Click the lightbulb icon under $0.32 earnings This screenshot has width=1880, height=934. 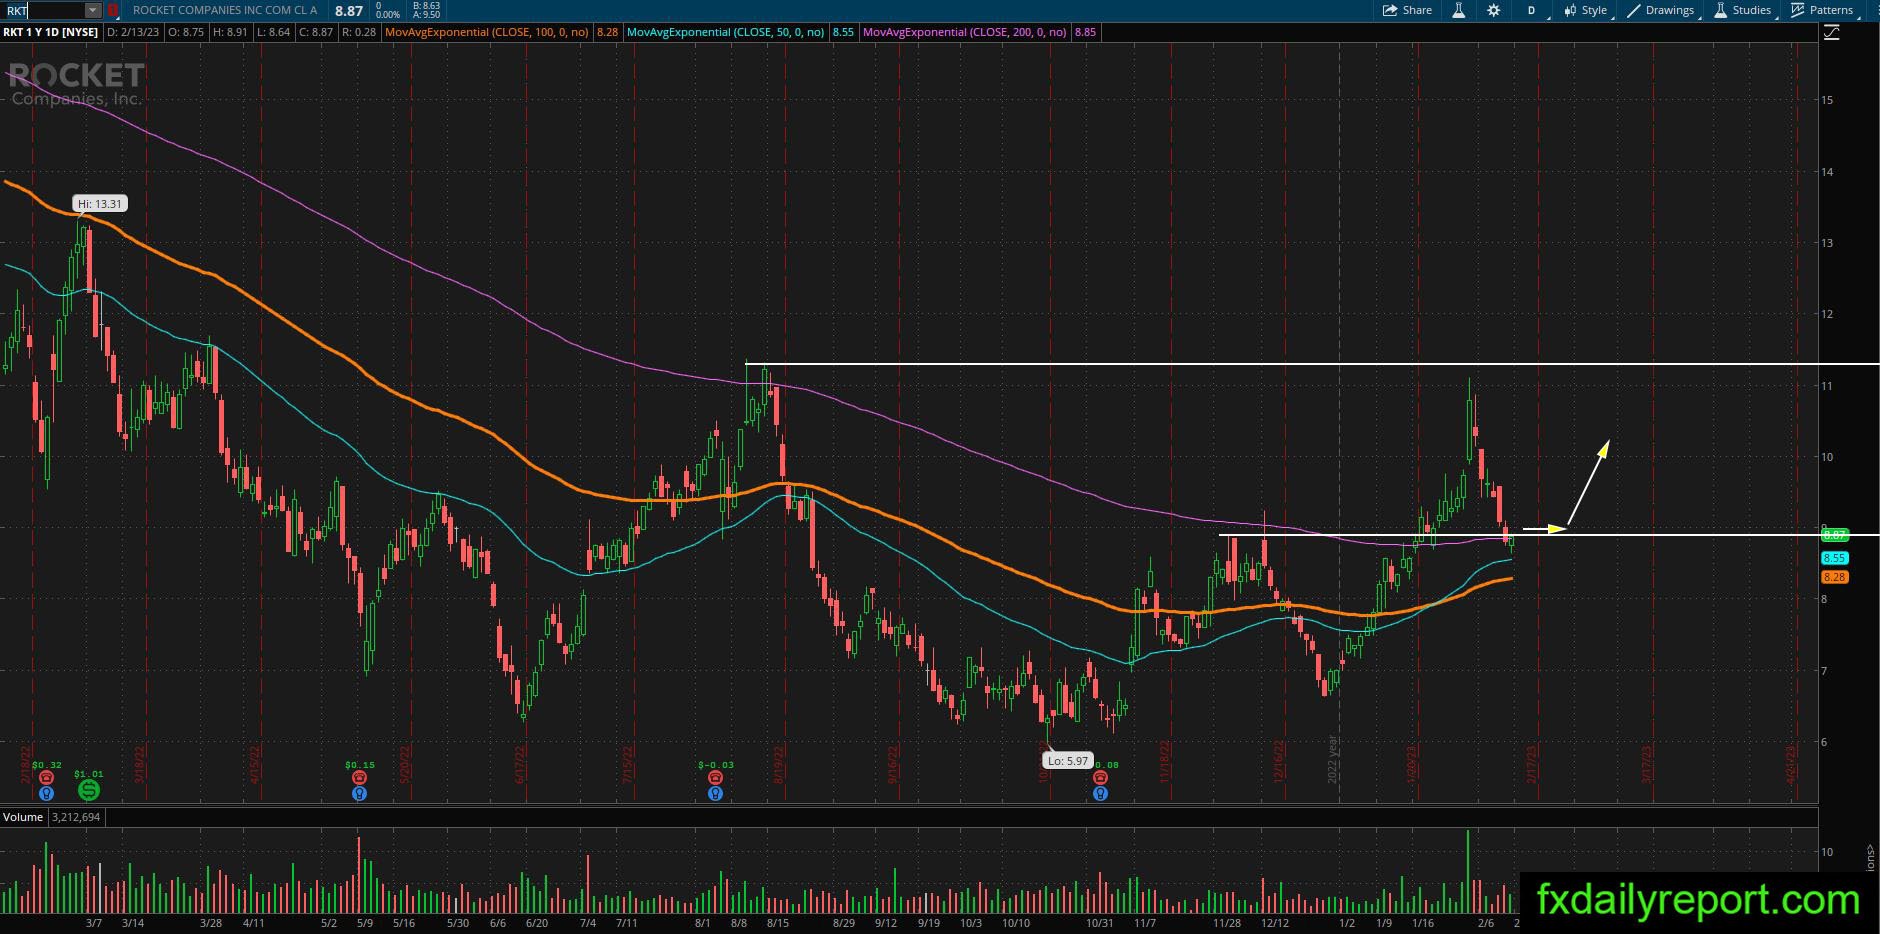[x=46, y=793]
